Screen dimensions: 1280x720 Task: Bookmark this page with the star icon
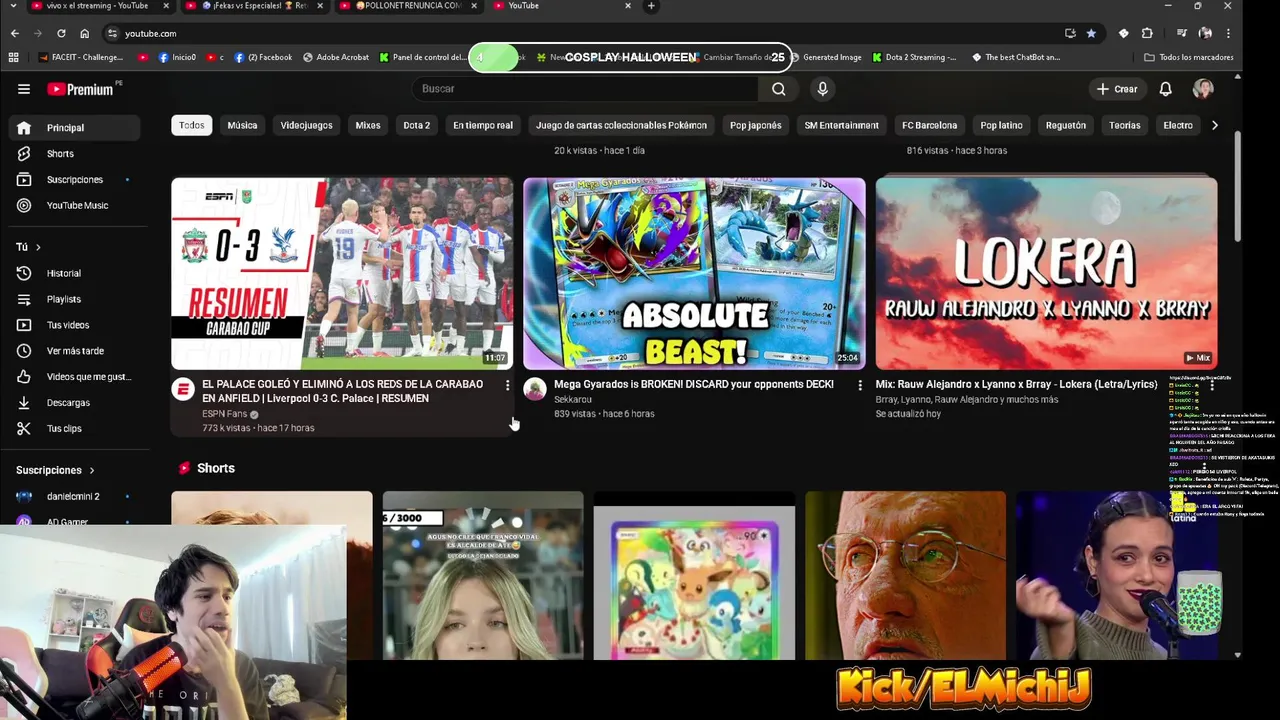click(x=1090, y=33)
